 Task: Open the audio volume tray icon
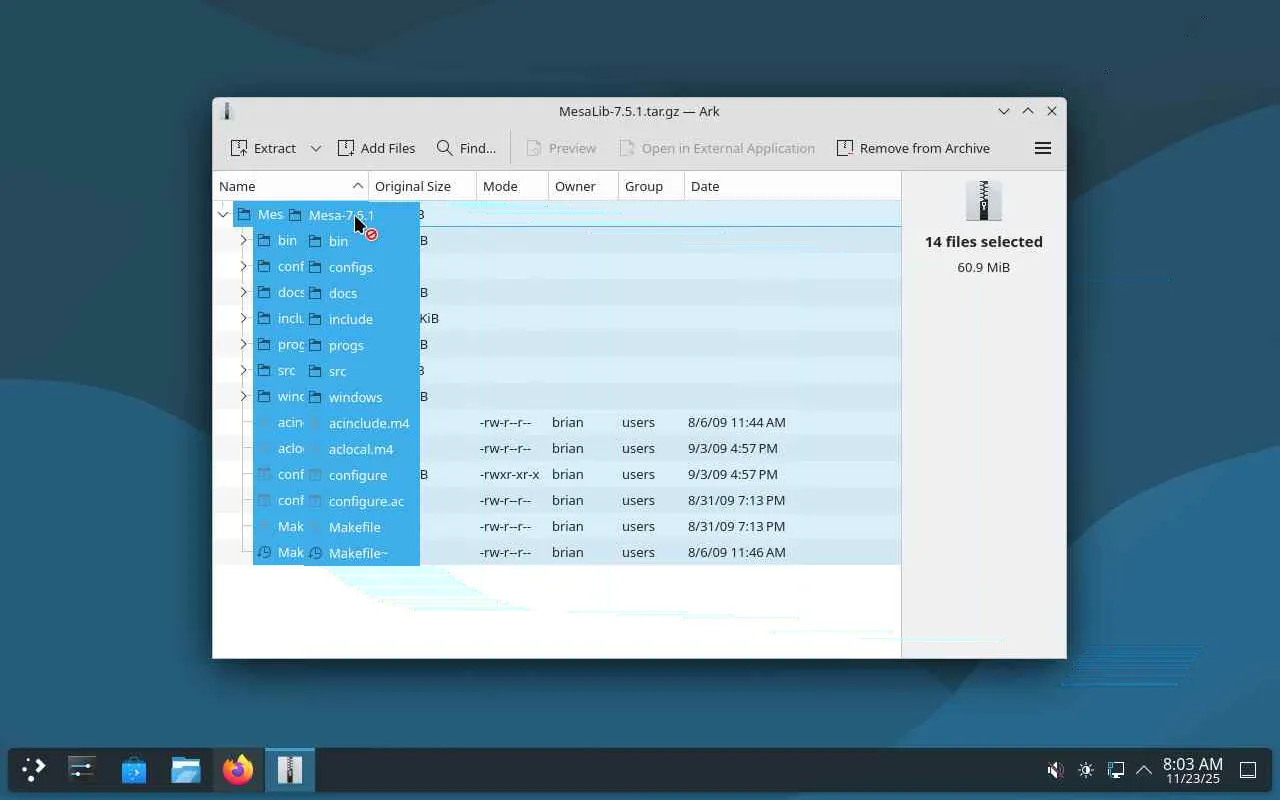tap(1055, 770)
